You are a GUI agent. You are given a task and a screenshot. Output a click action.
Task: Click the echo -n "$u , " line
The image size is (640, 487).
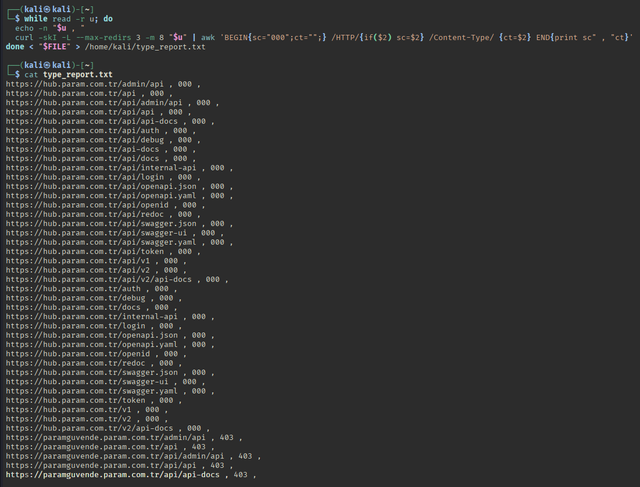pos(50,28)
